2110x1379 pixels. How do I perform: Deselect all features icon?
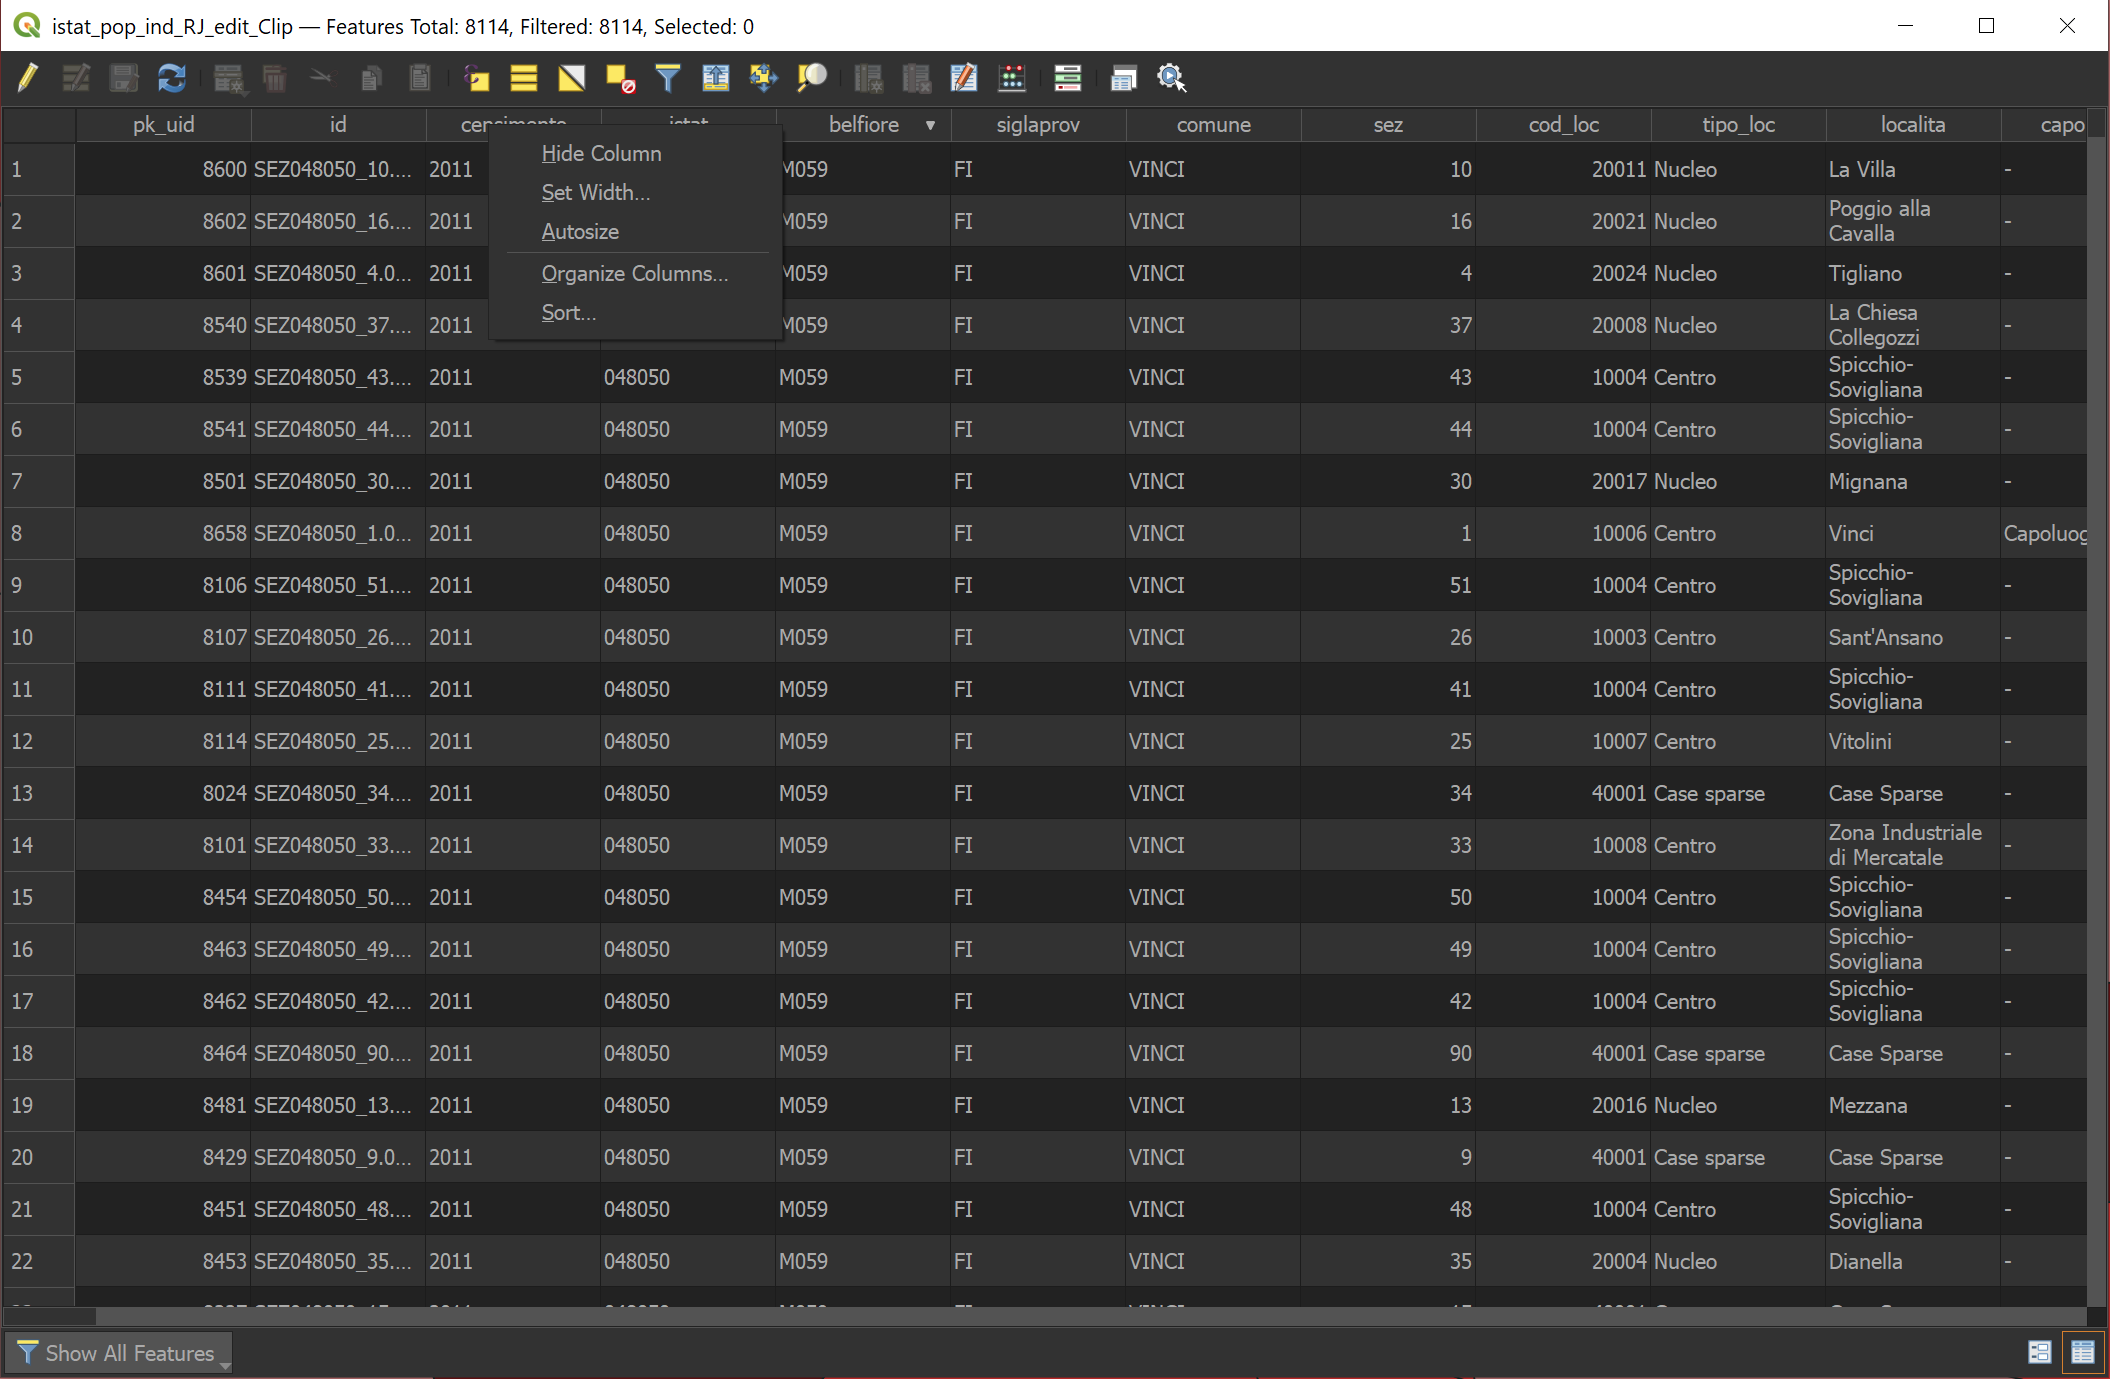(620, 78)
